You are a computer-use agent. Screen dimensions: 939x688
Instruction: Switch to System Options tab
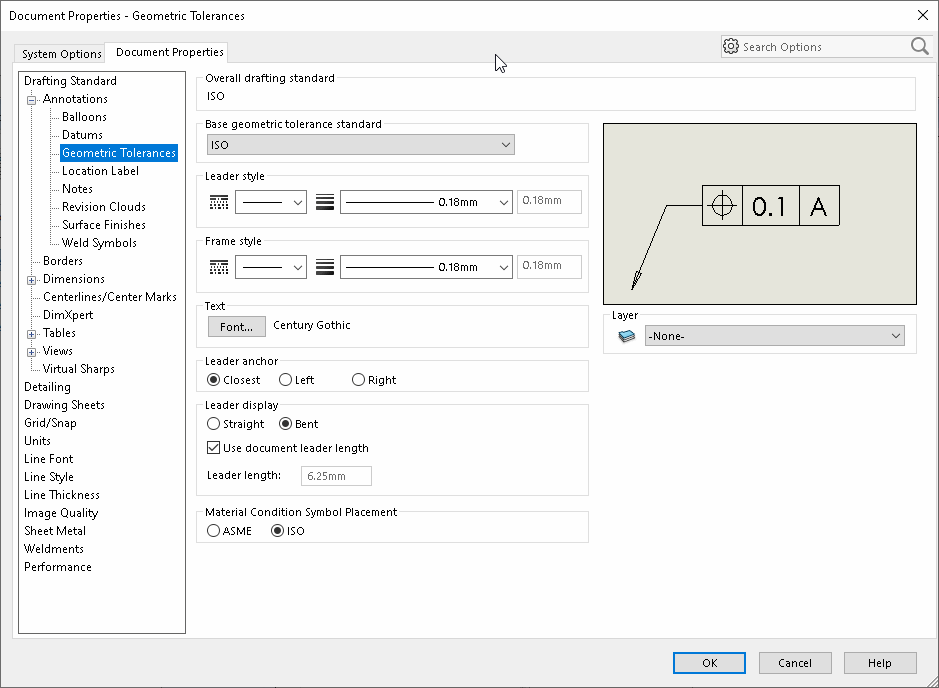point(62,54)
